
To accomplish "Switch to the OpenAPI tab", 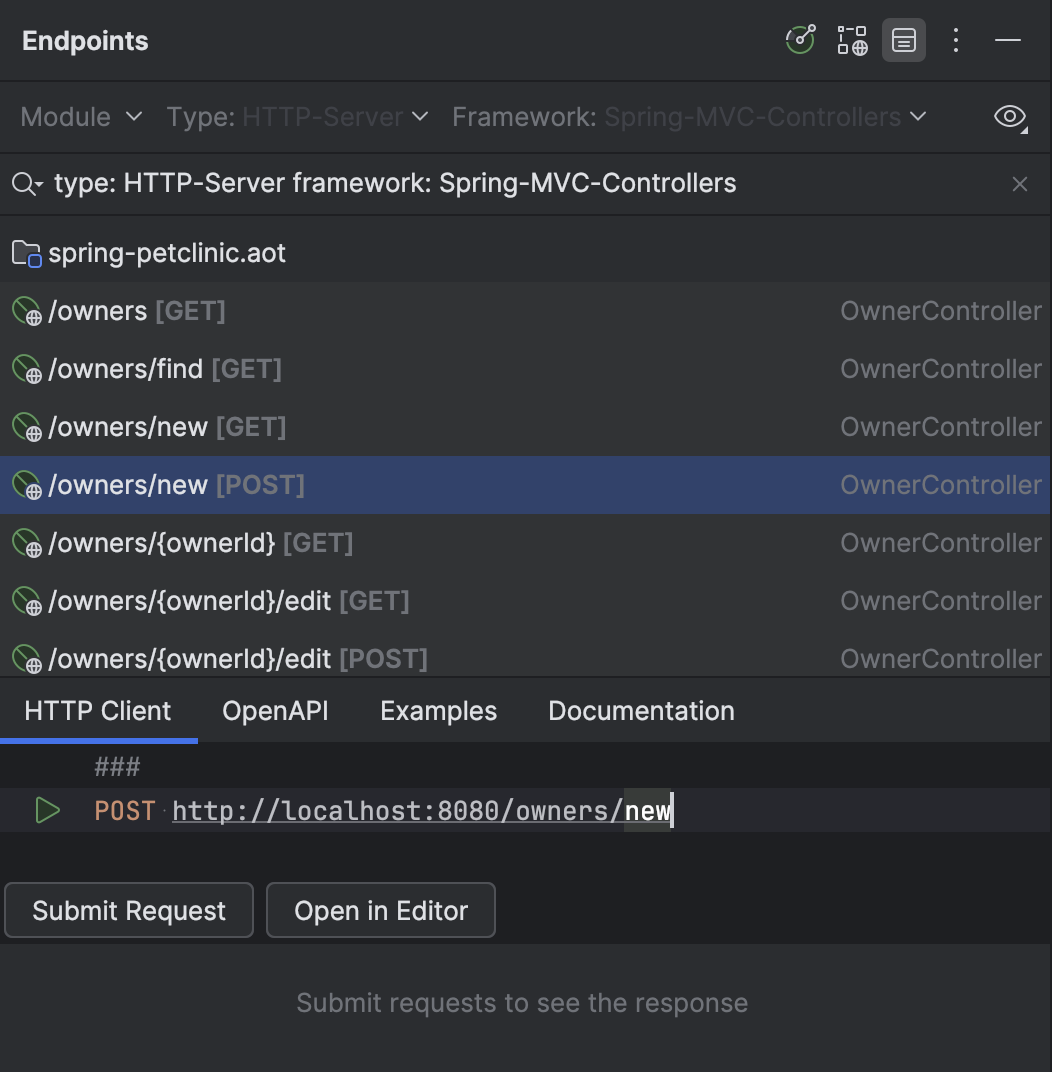I will point(275,710).
